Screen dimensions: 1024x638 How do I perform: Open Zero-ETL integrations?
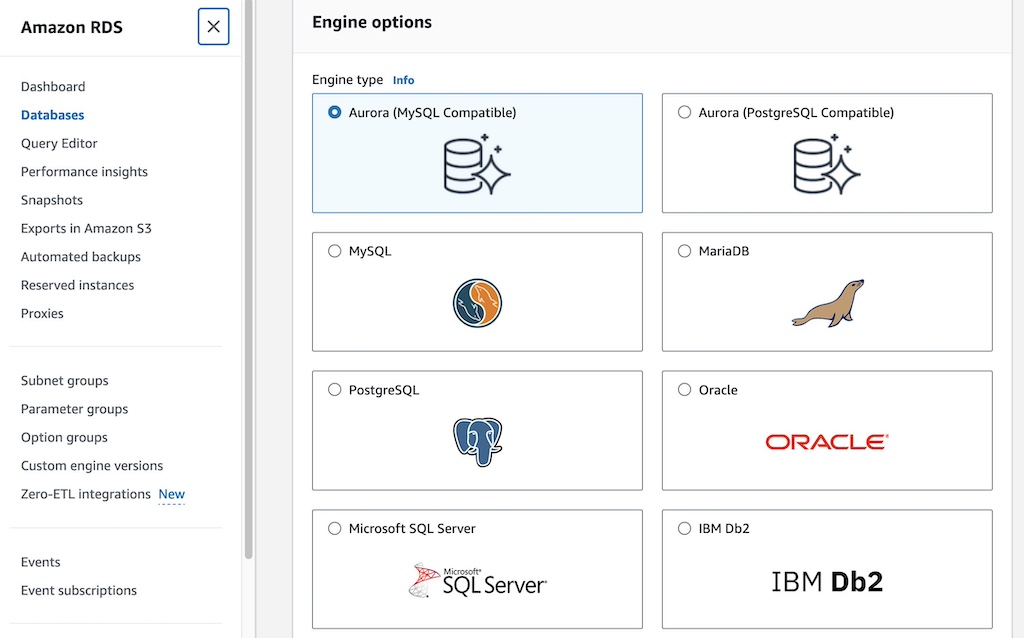[86, 494]
